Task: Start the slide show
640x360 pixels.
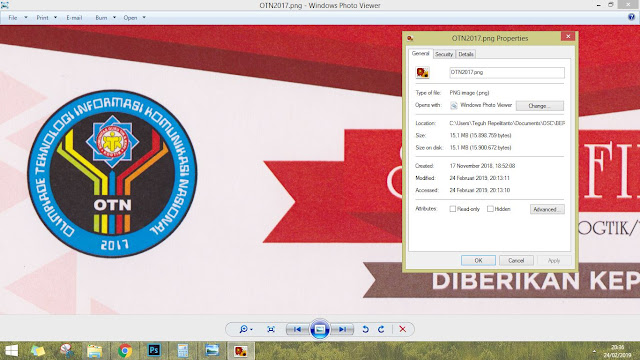Action: [x=320, y=329]
